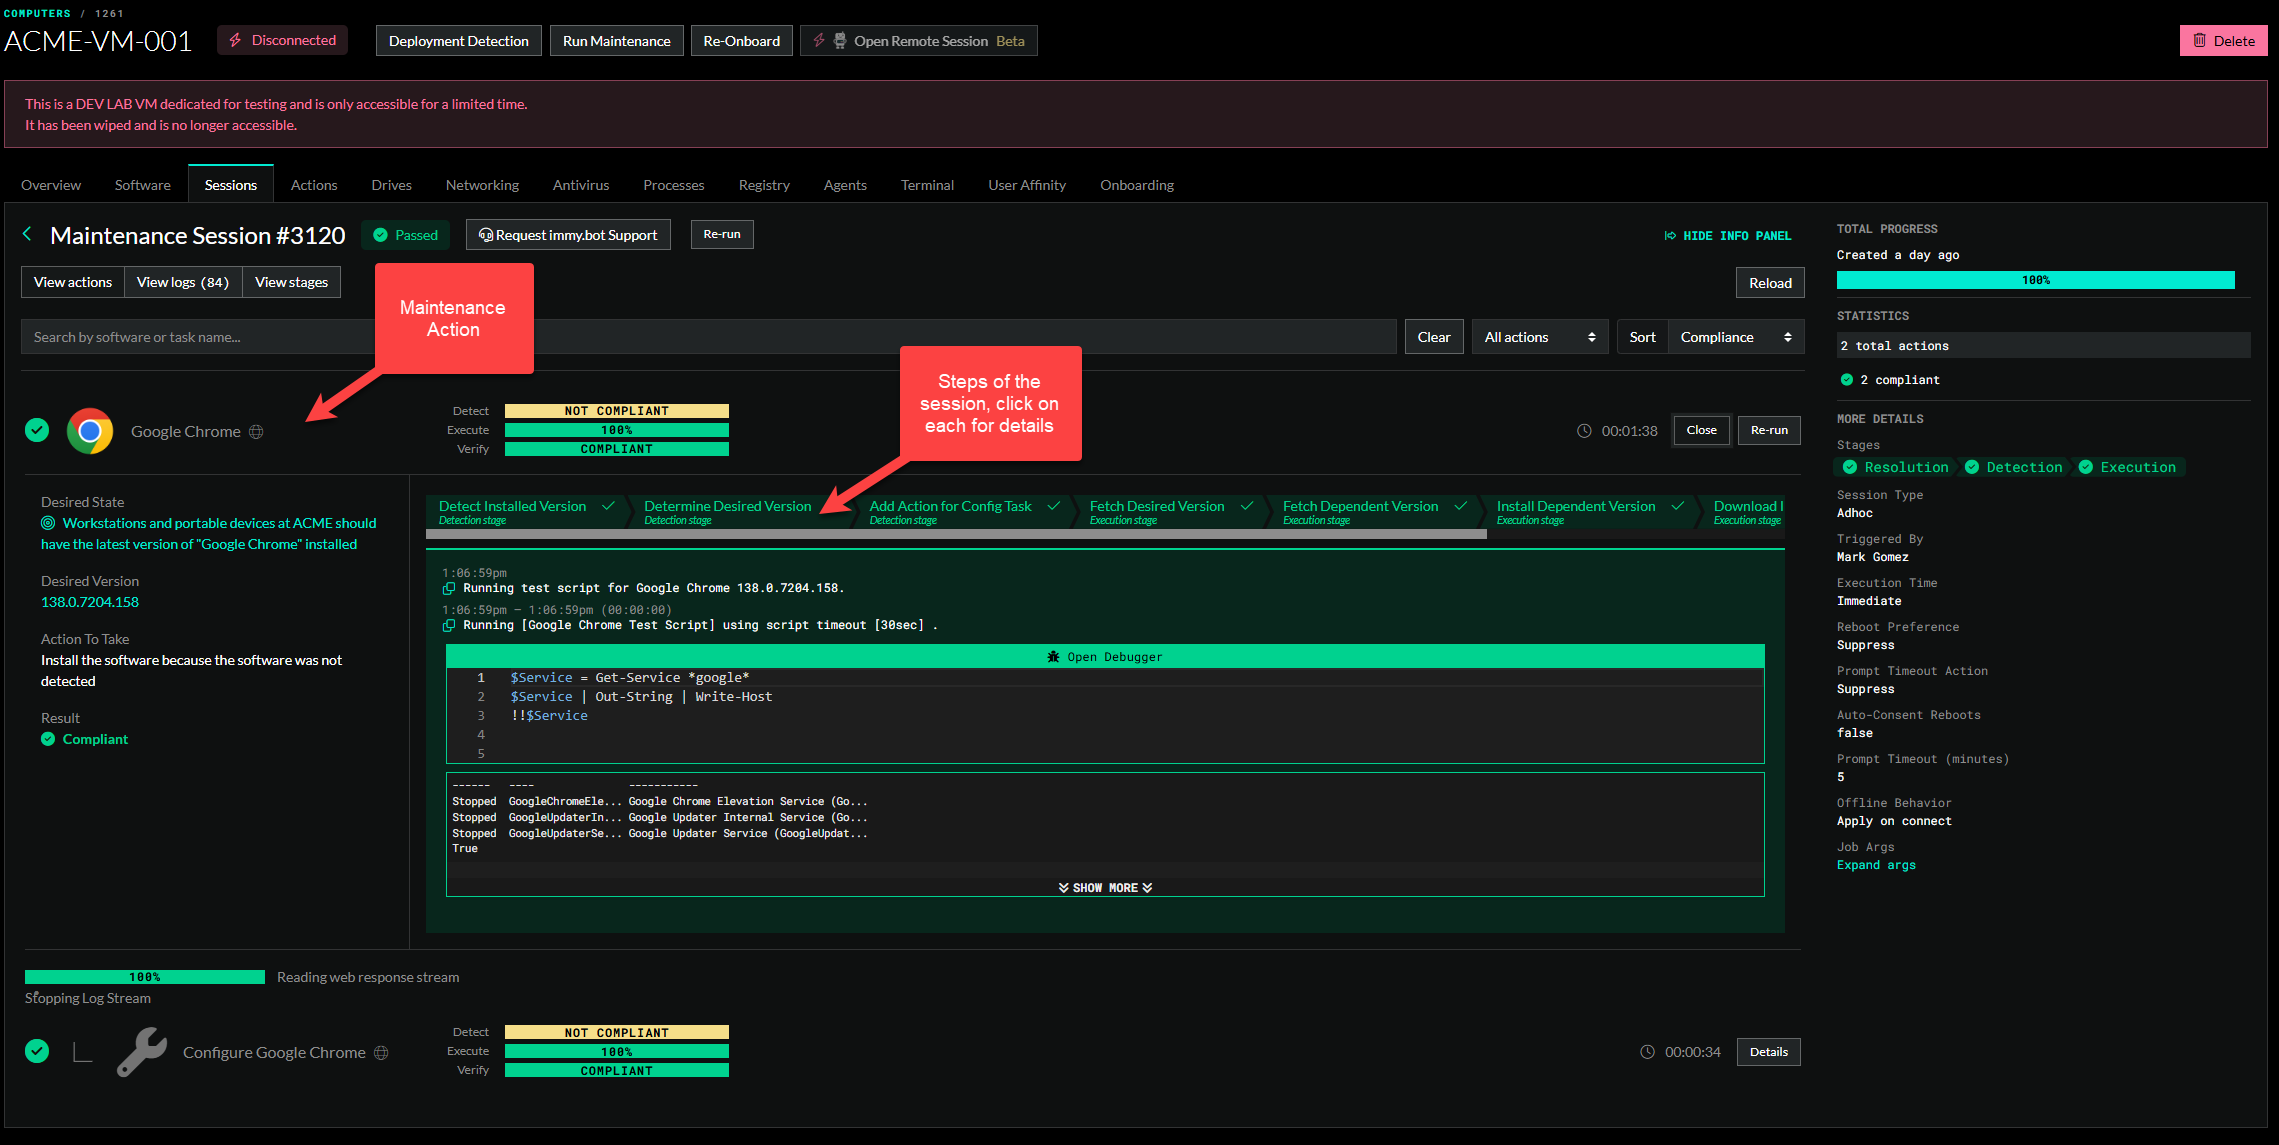Open the Antivirus tab

pos(580,185)
